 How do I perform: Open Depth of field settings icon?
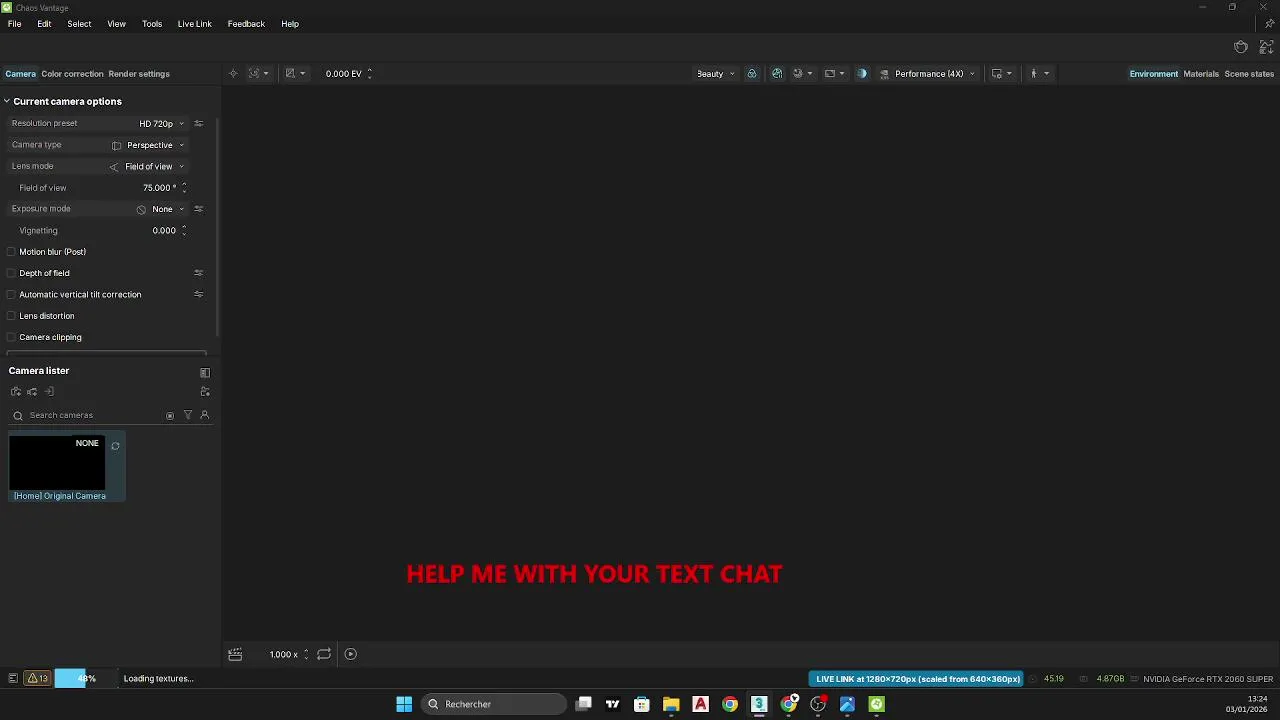pos(198,273)
